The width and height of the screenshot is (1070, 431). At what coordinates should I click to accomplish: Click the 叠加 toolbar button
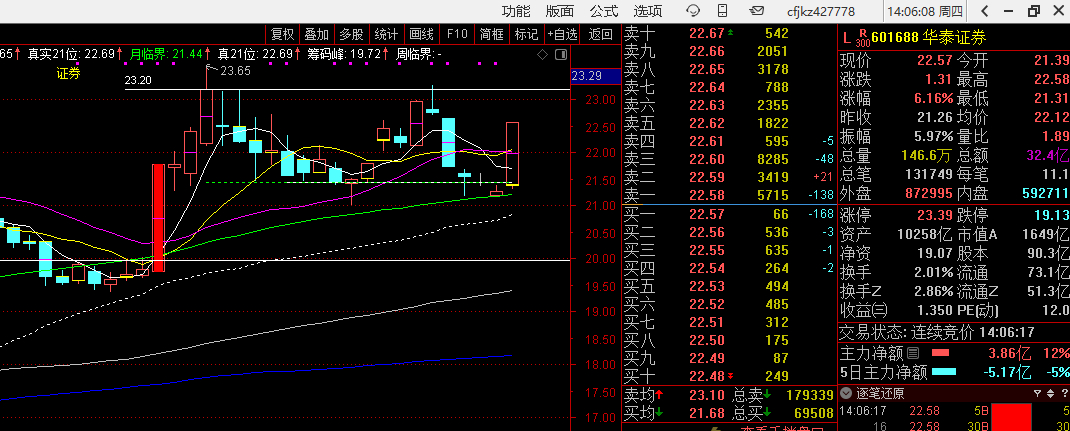317,34
